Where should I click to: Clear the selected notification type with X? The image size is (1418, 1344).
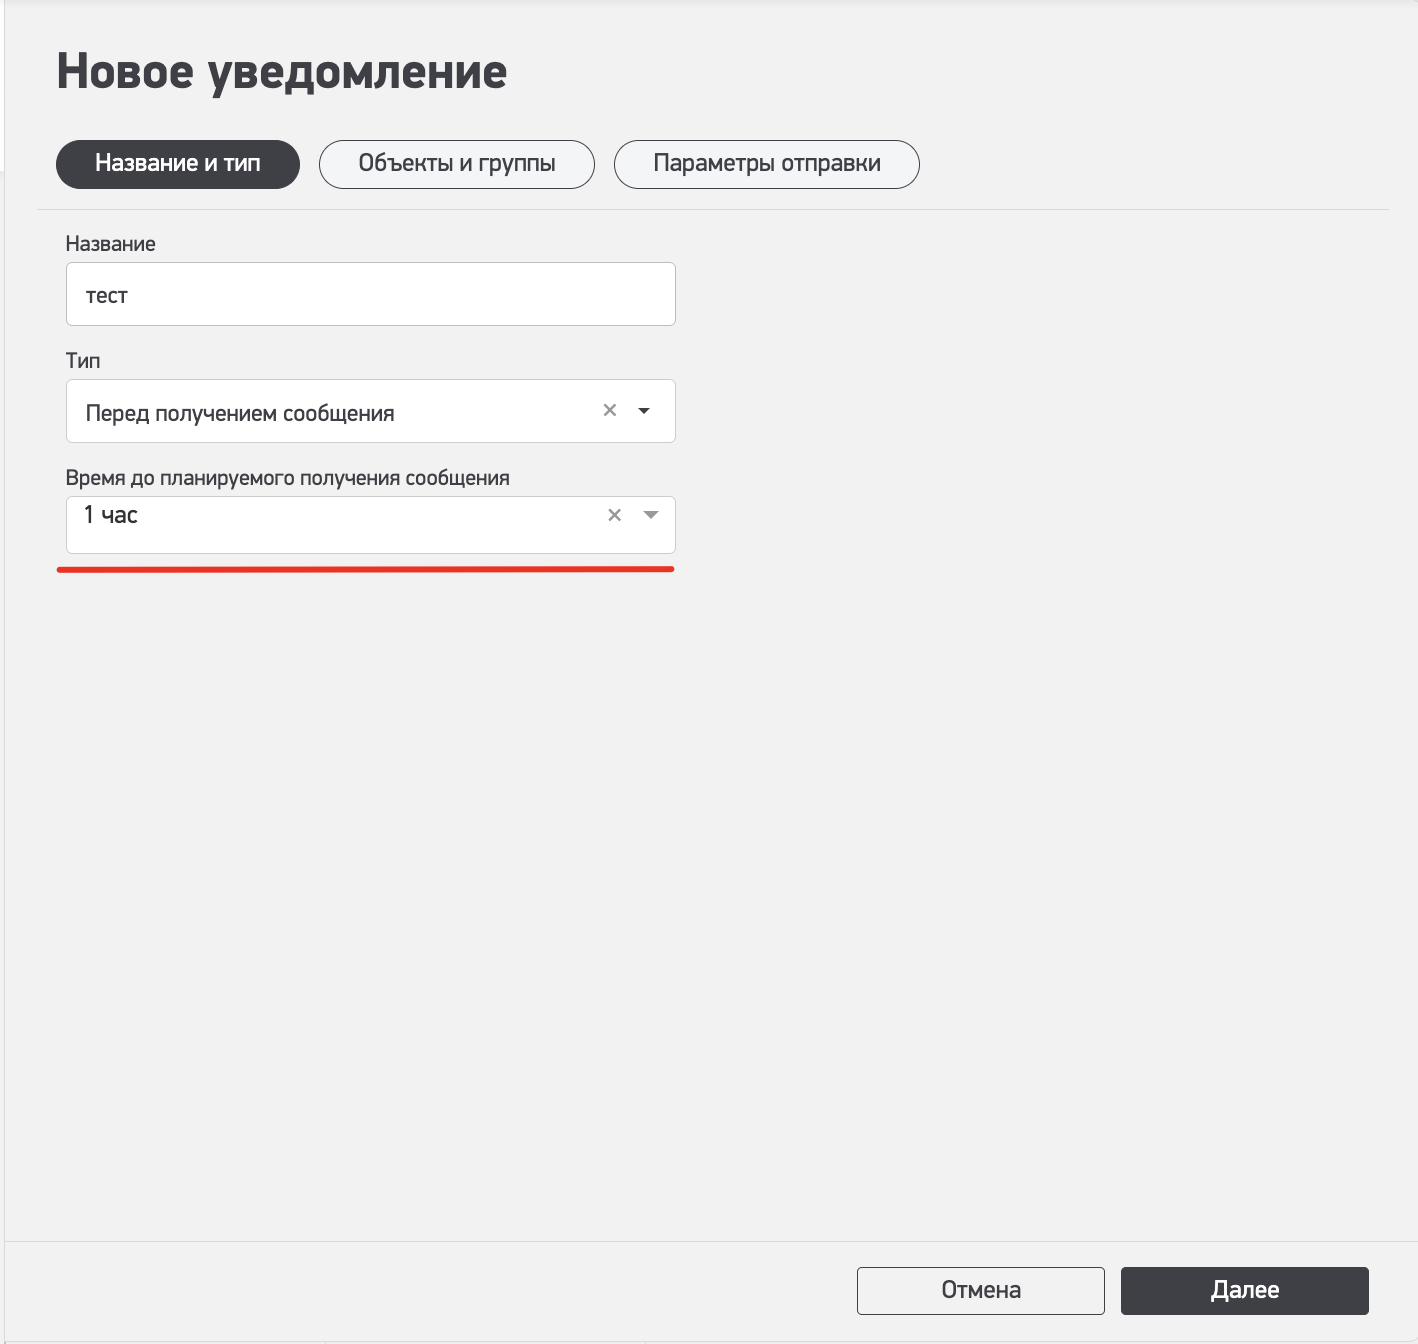(610, 410)
